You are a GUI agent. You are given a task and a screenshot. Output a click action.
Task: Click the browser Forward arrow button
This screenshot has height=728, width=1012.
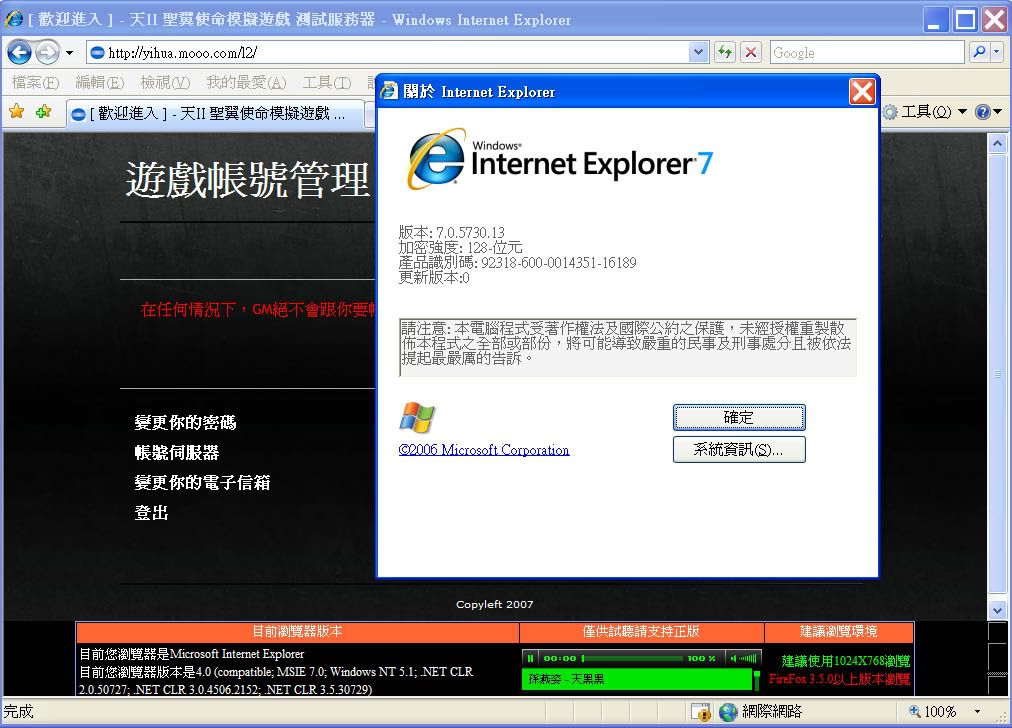click(x=47, y=52)
